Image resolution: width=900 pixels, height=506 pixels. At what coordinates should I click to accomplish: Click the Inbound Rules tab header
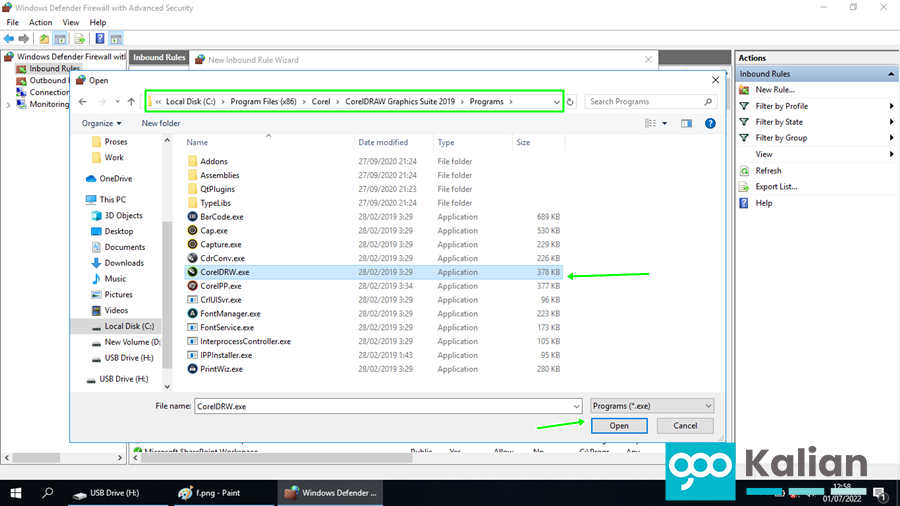159,57
